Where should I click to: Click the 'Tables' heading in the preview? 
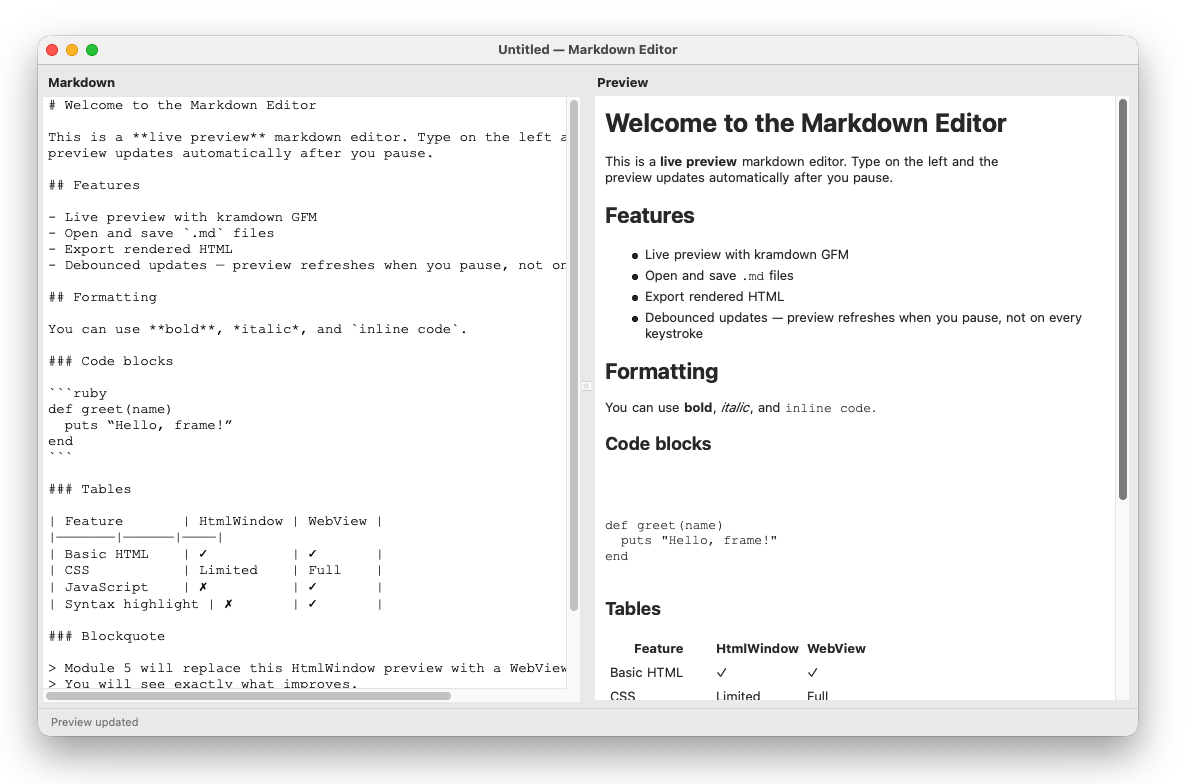[x=632, y=608]
